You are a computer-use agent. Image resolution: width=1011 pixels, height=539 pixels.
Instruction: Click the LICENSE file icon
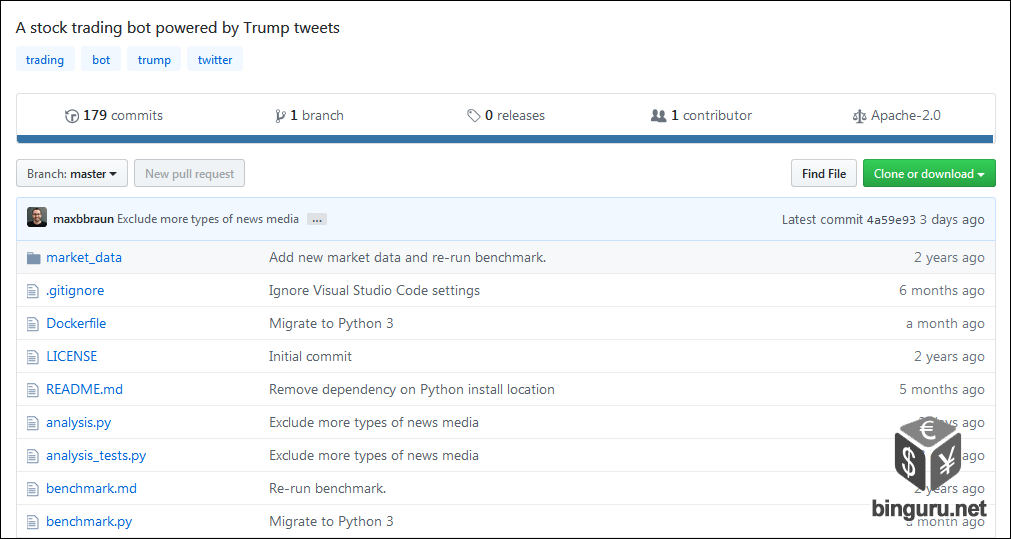(33, 357)
